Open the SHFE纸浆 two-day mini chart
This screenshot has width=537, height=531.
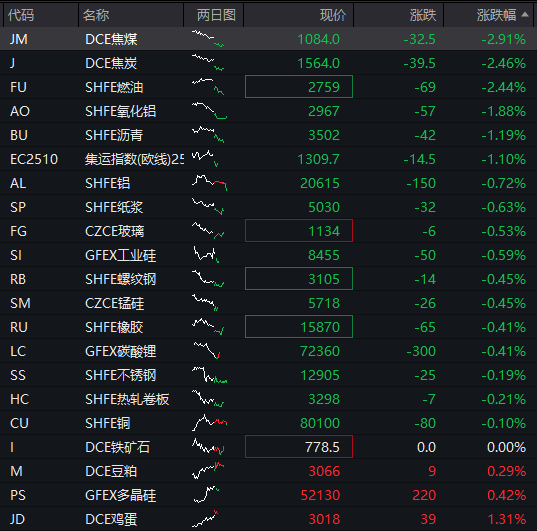click(208, 207)
